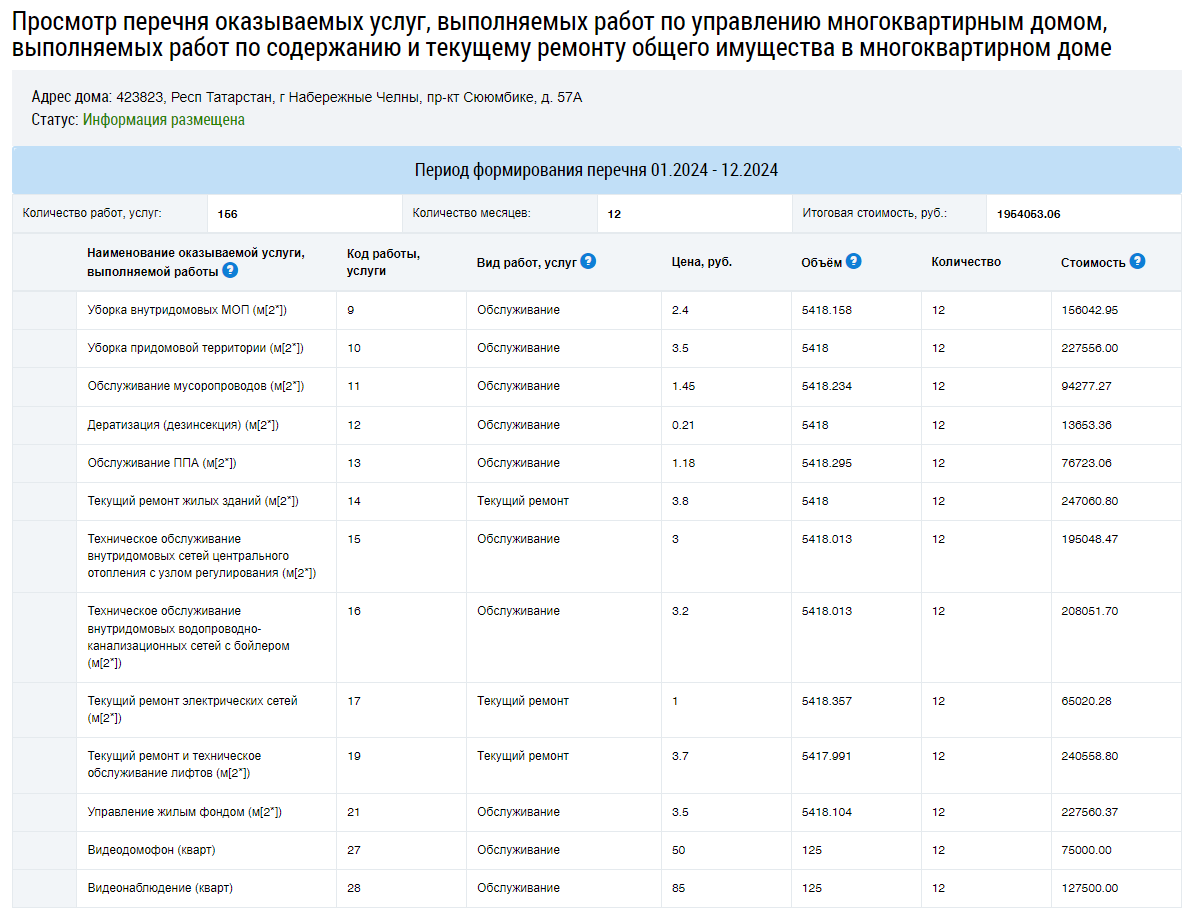Select row 'Управление жилым фондом (м[2*])'
This screenshot has width=1193, height=917.
(x=596, y=813)
